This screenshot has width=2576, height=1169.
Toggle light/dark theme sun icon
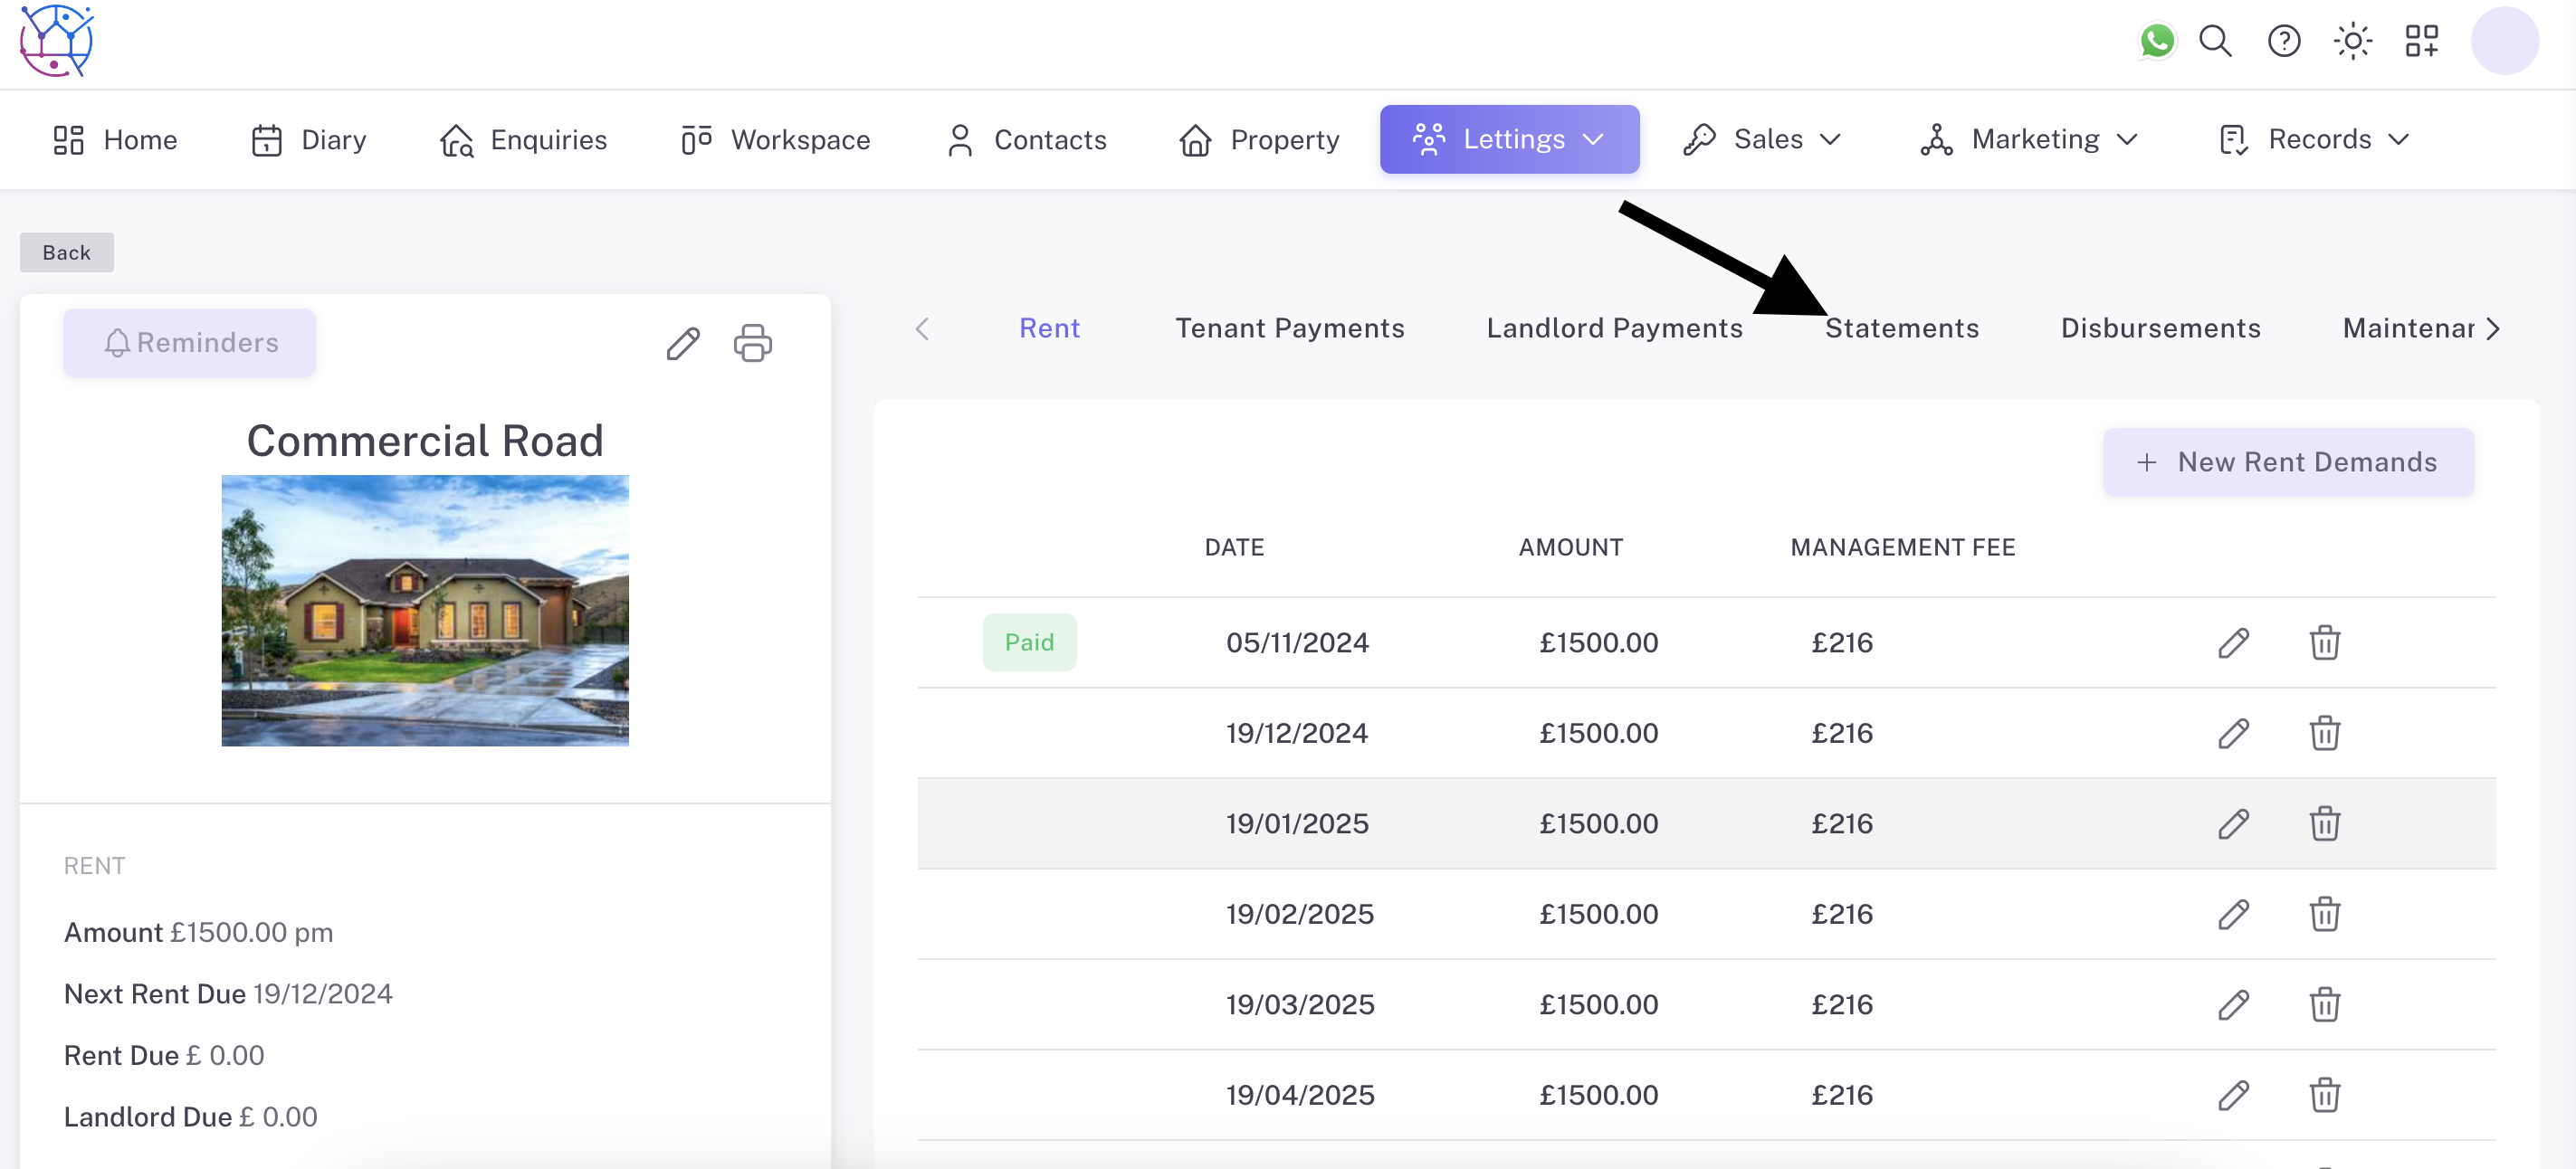(x=2352, y=41)
